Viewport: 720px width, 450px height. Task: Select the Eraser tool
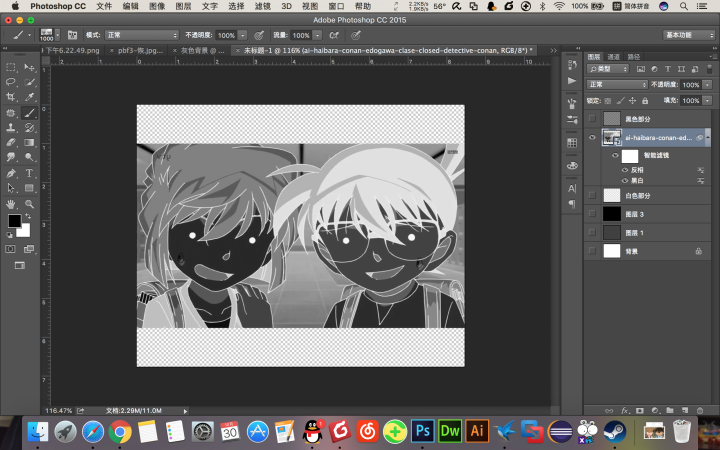[x=11, y=142]
